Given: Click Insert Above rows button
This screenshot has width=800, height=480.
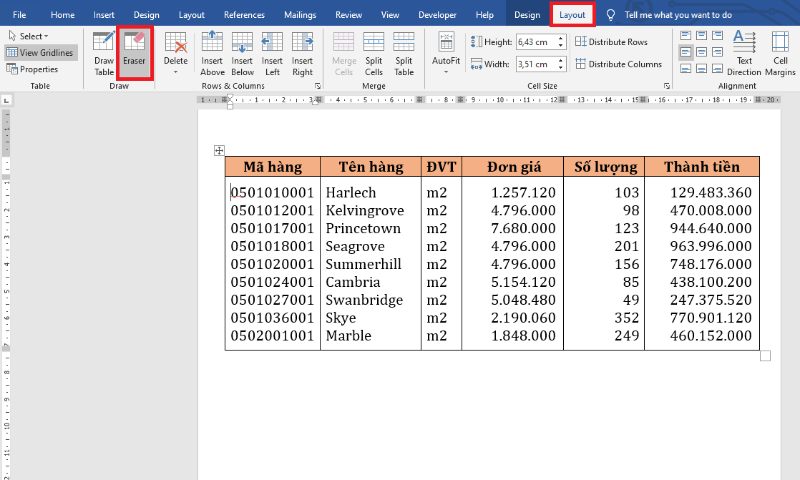Looking at the screenshot, I should coord(212,54).
